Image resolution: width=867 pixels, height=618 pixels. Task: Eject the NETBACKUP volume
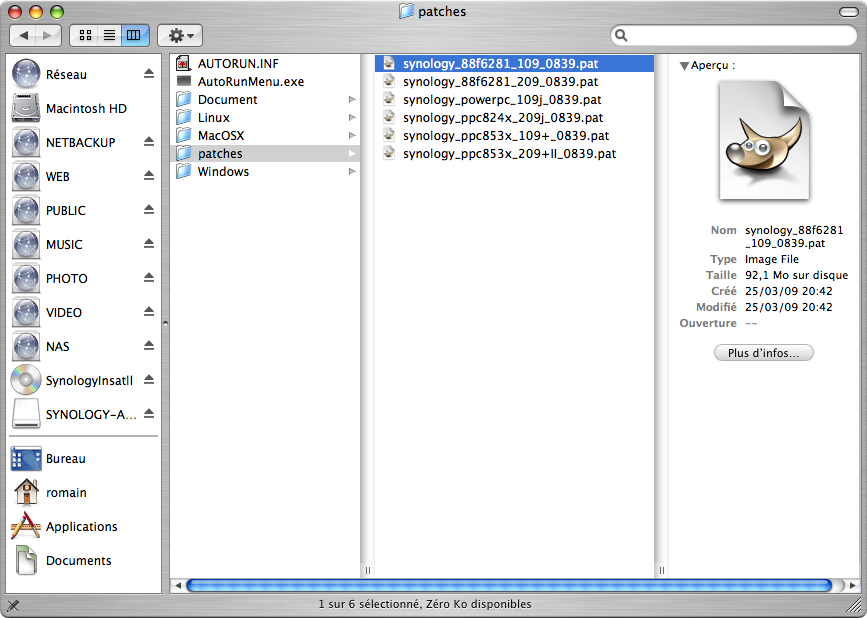point(149,142)
